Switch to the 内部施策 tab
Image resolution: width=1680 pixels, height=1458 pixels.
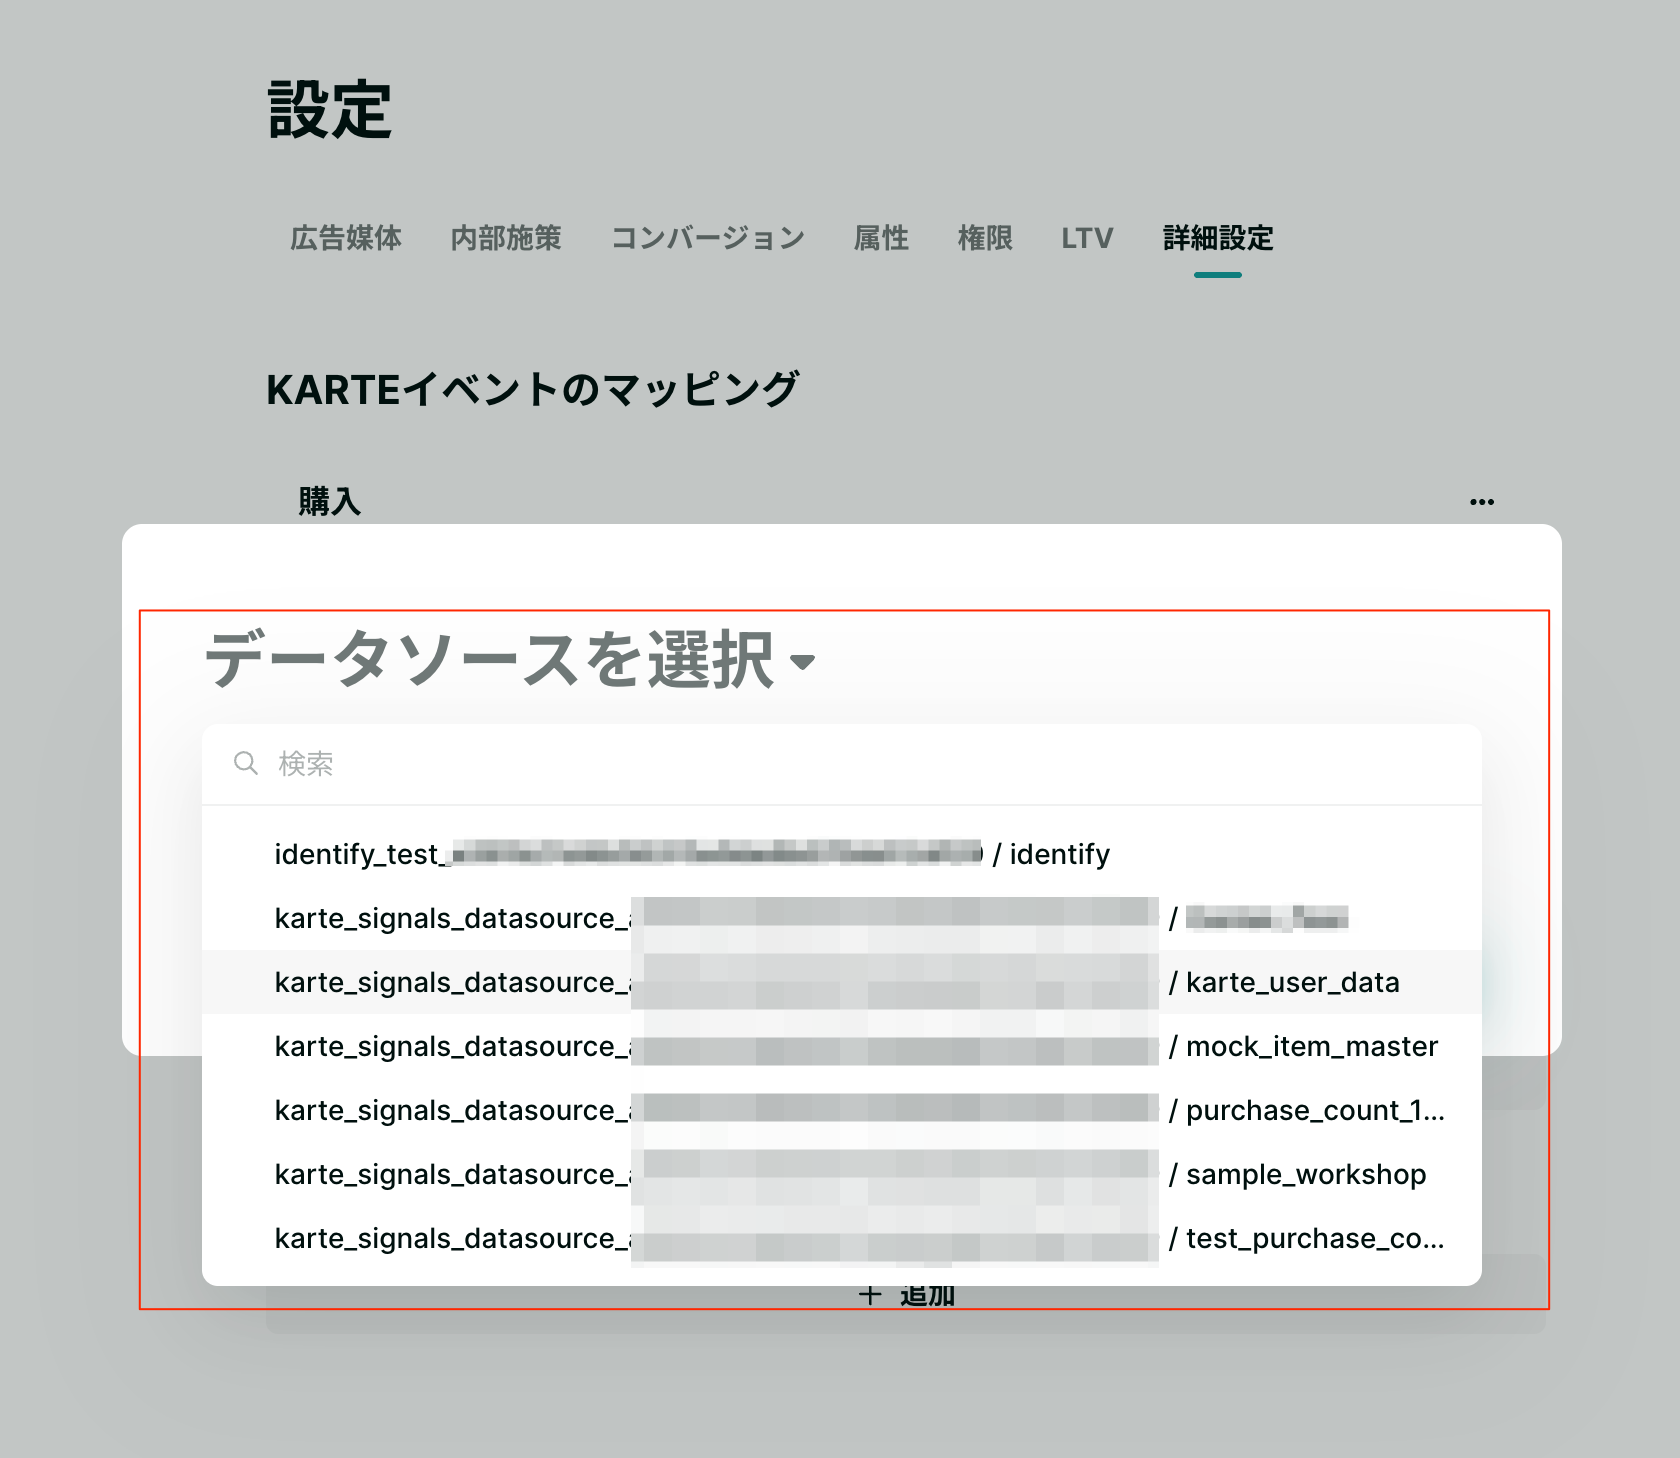(x=506, y=238)
